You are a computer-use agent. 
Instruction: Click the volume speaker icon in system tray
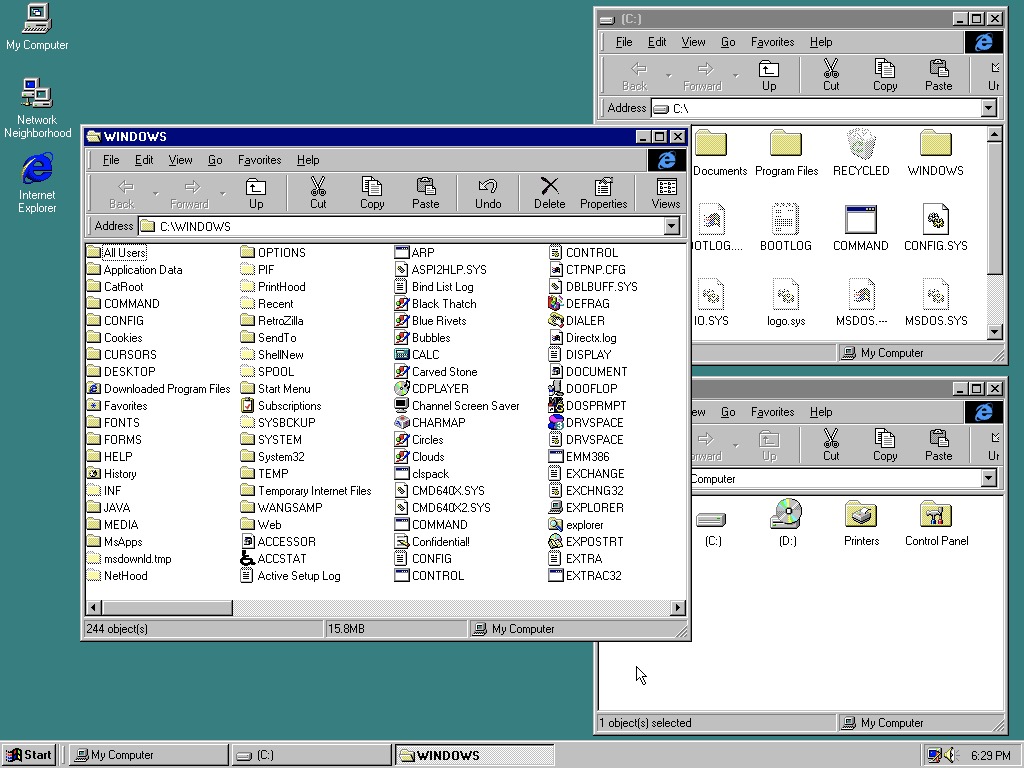pyautogui.click(x=951, y=755)
